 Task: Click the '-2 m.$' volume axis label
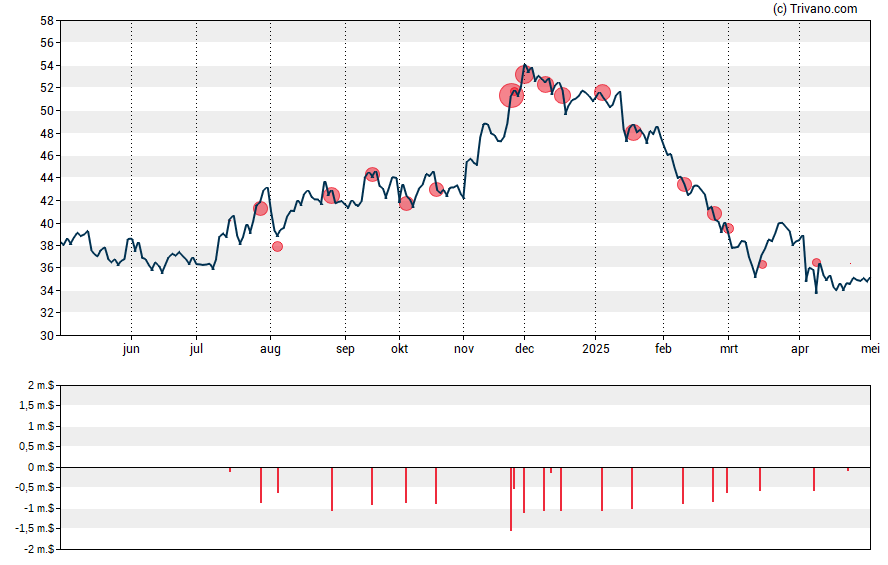point(39,549)
